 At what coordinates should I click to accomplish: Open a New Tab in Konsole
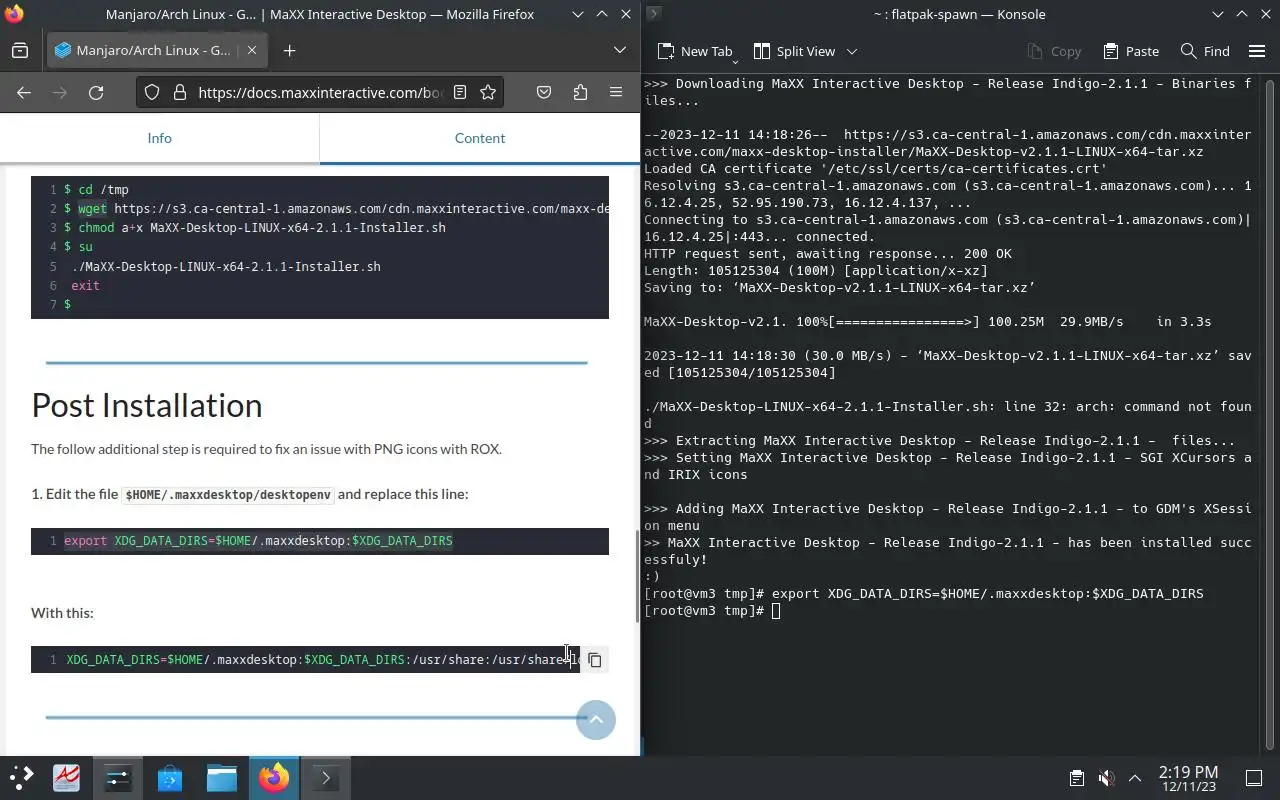(x=695, y=51)
